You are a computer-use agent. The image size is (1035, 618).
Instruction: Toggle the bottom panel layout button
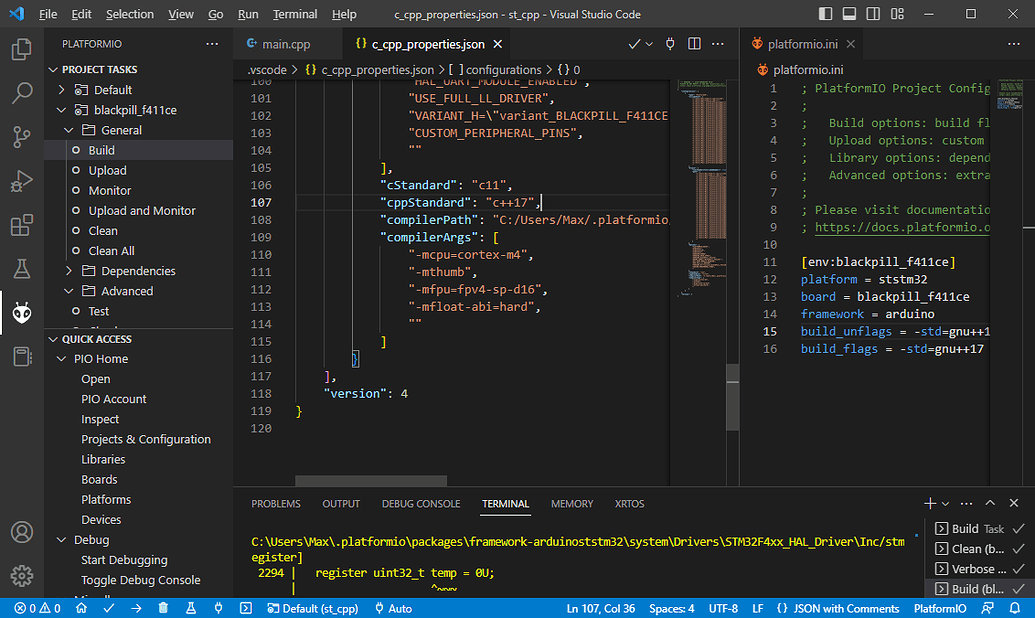click(850, 14)
